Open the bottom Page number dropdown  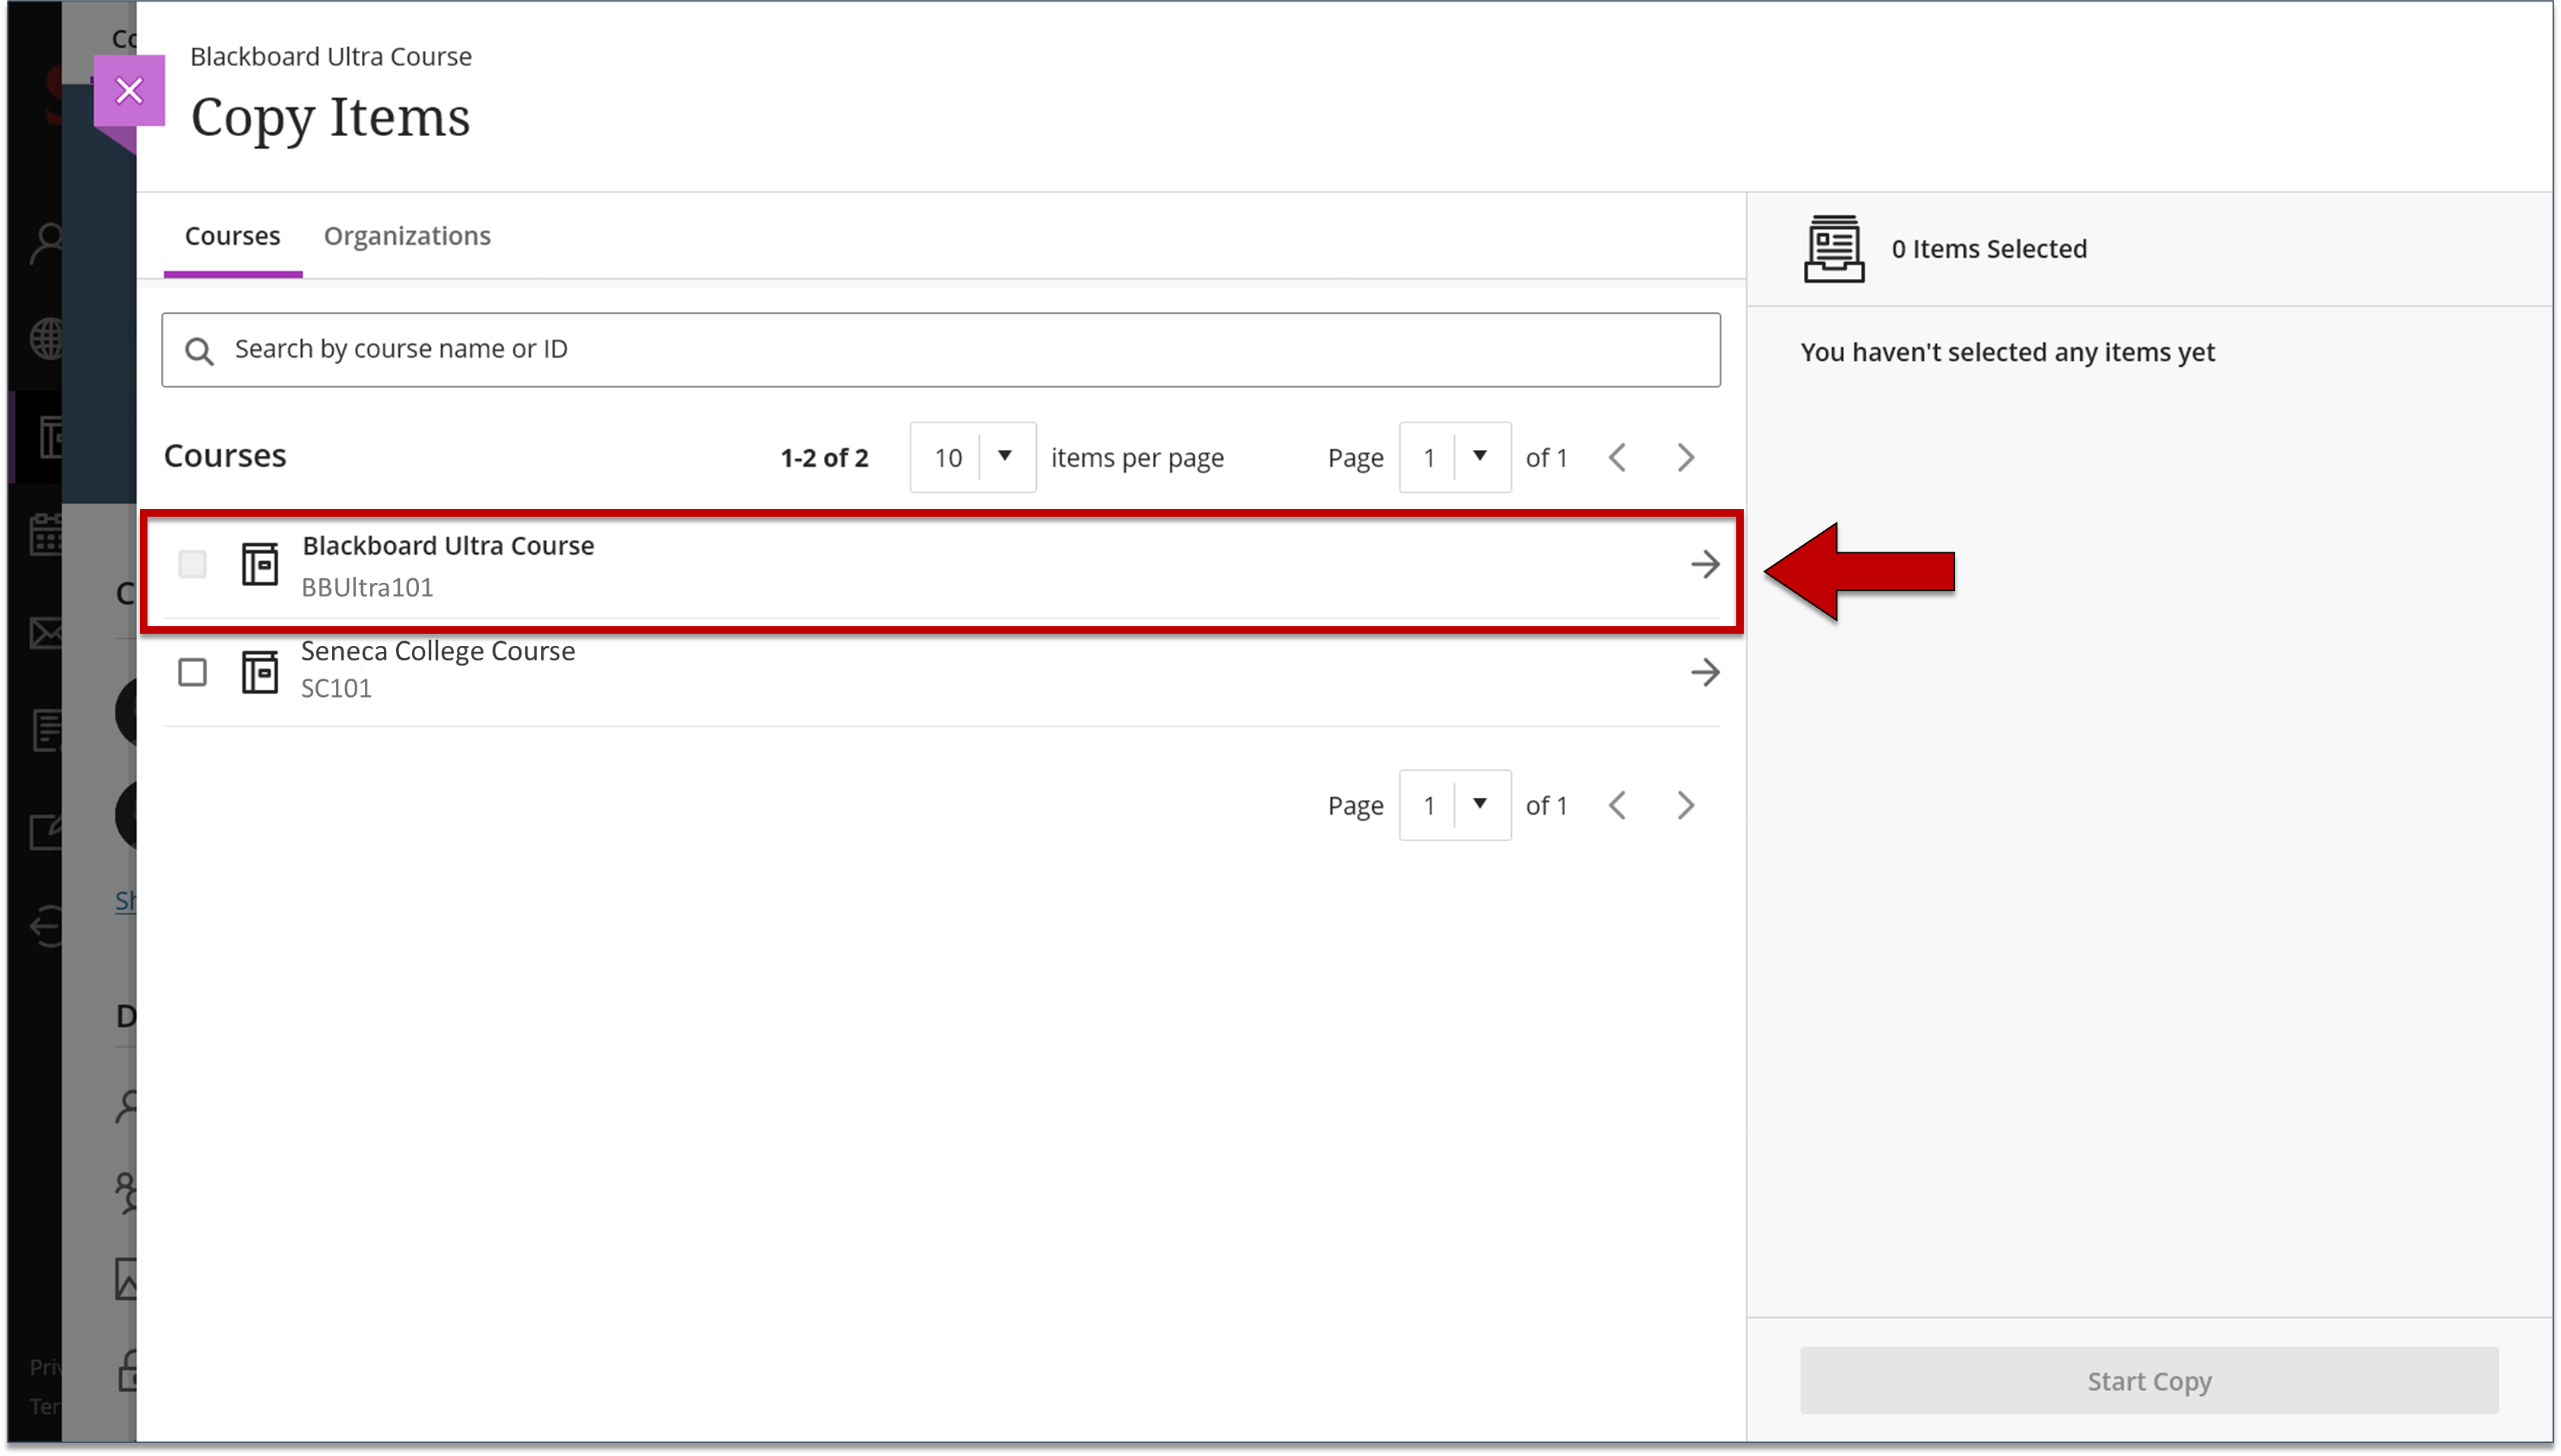[x=1455, y=805]
